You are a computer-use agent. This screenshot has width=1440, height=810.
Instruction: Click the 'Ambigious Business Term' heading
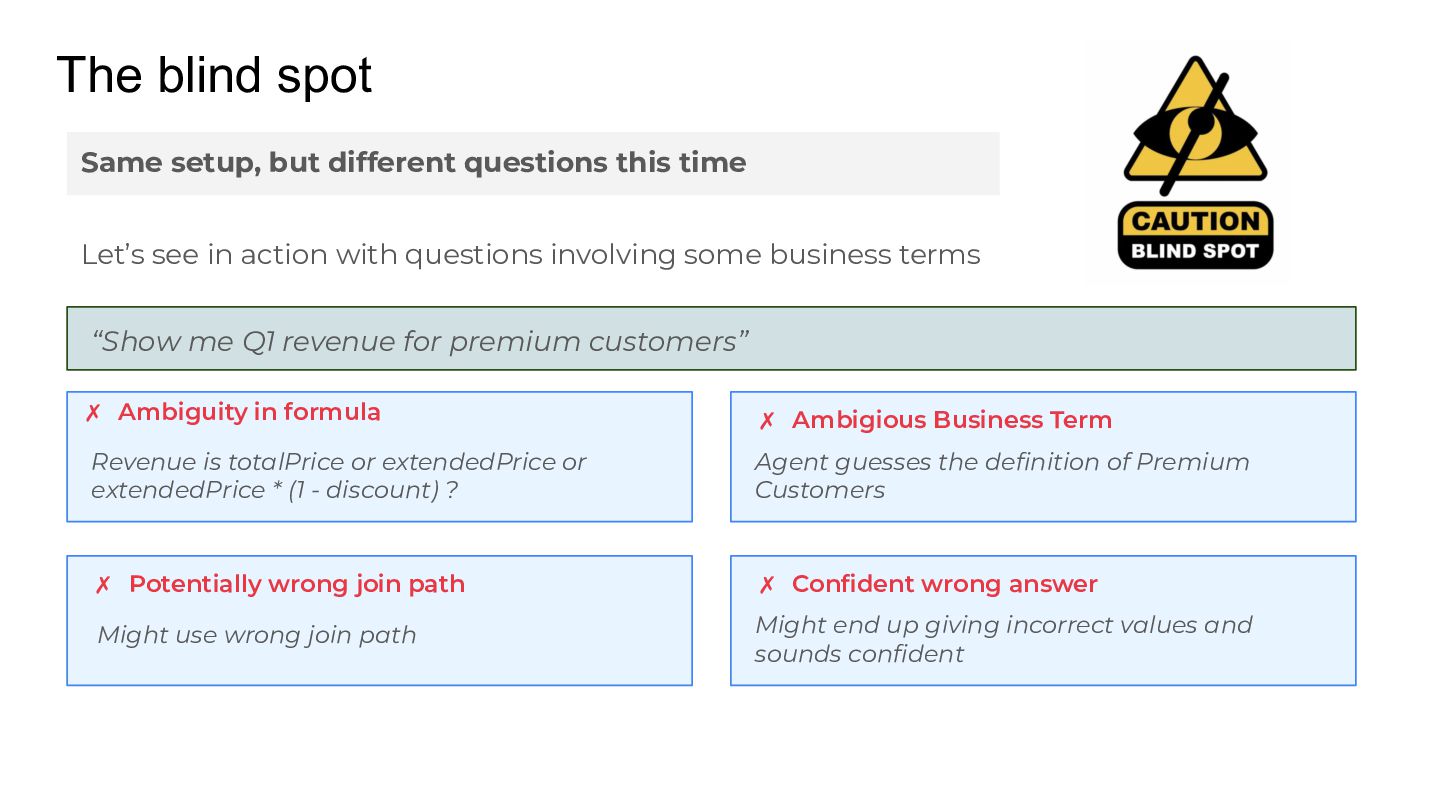point(951,420)
